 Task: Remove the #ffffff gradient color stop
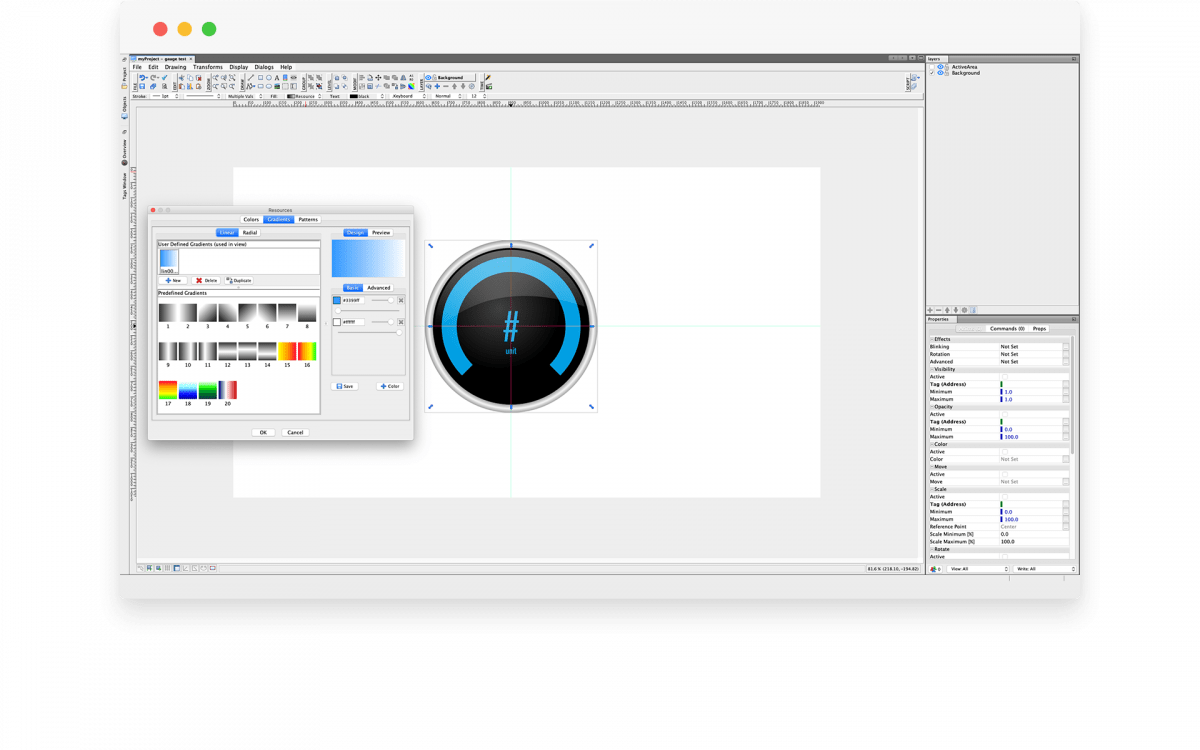[x=401, y=322]
